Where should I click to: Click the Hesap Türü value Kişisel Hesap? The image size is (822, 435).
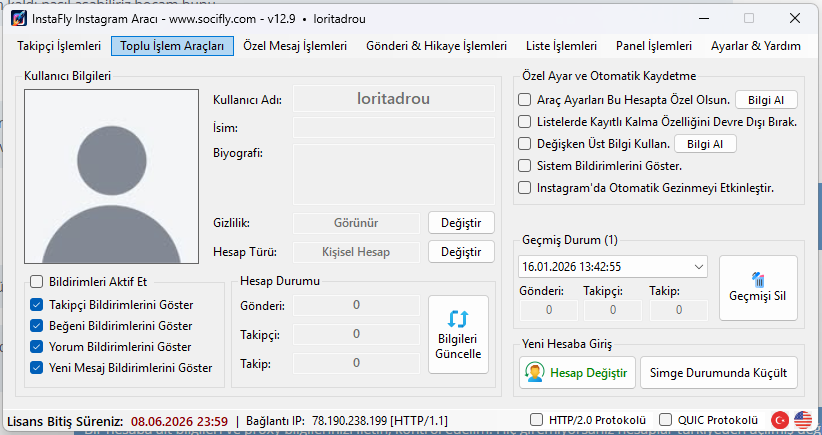[356, 252]
